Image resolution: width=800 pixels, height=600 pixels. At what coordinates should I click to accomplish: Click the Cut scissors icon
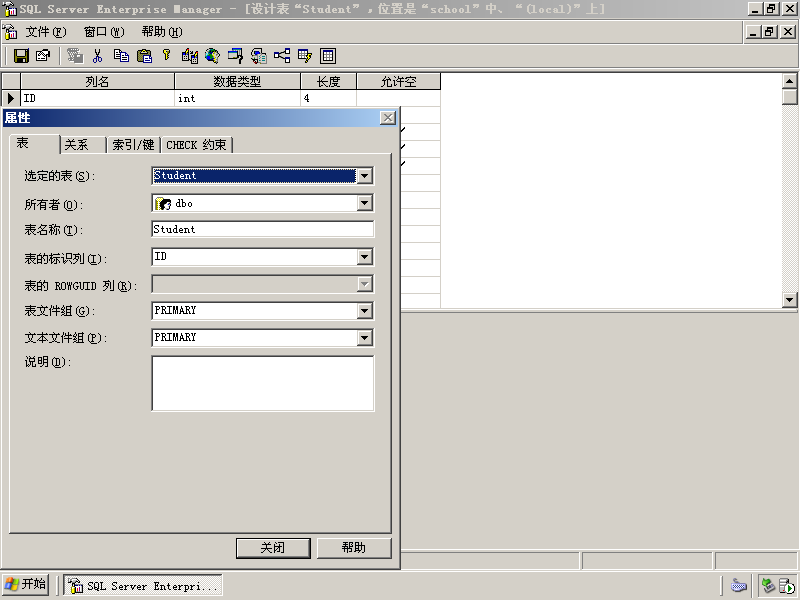coord(97,56)
